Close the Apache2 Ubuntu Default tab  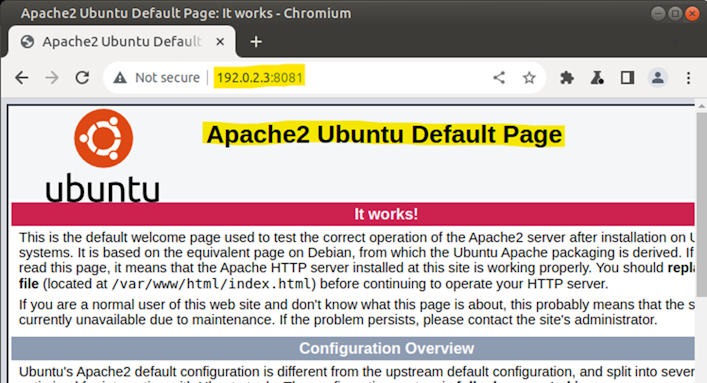tap(220, 42)
